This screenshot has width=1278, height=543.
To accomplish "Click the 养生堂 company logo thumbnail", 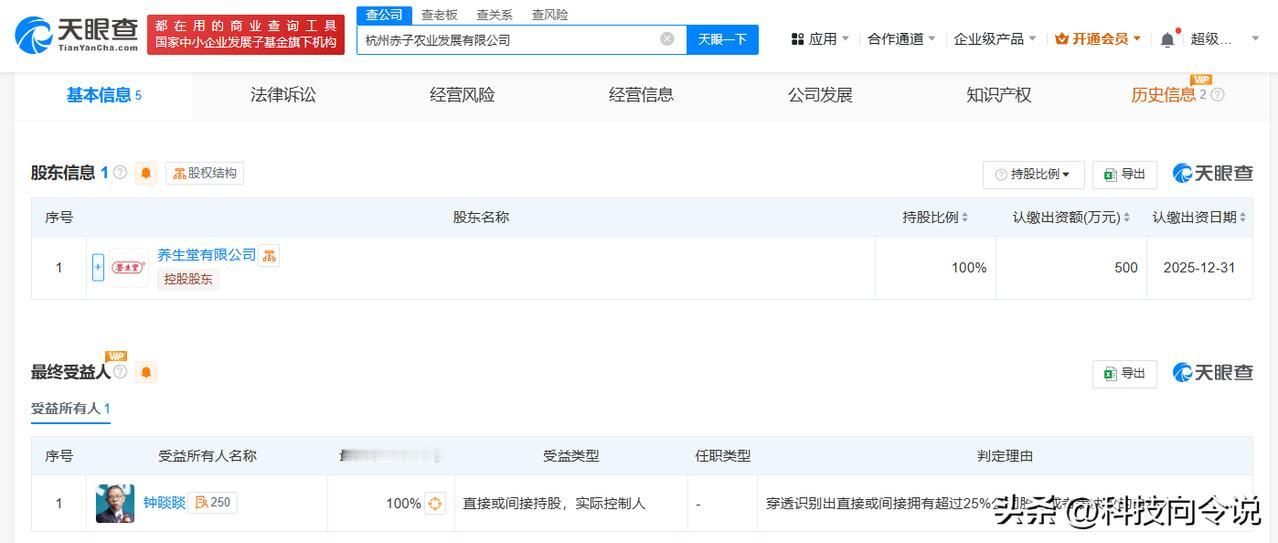I will (x=129, y=267).
